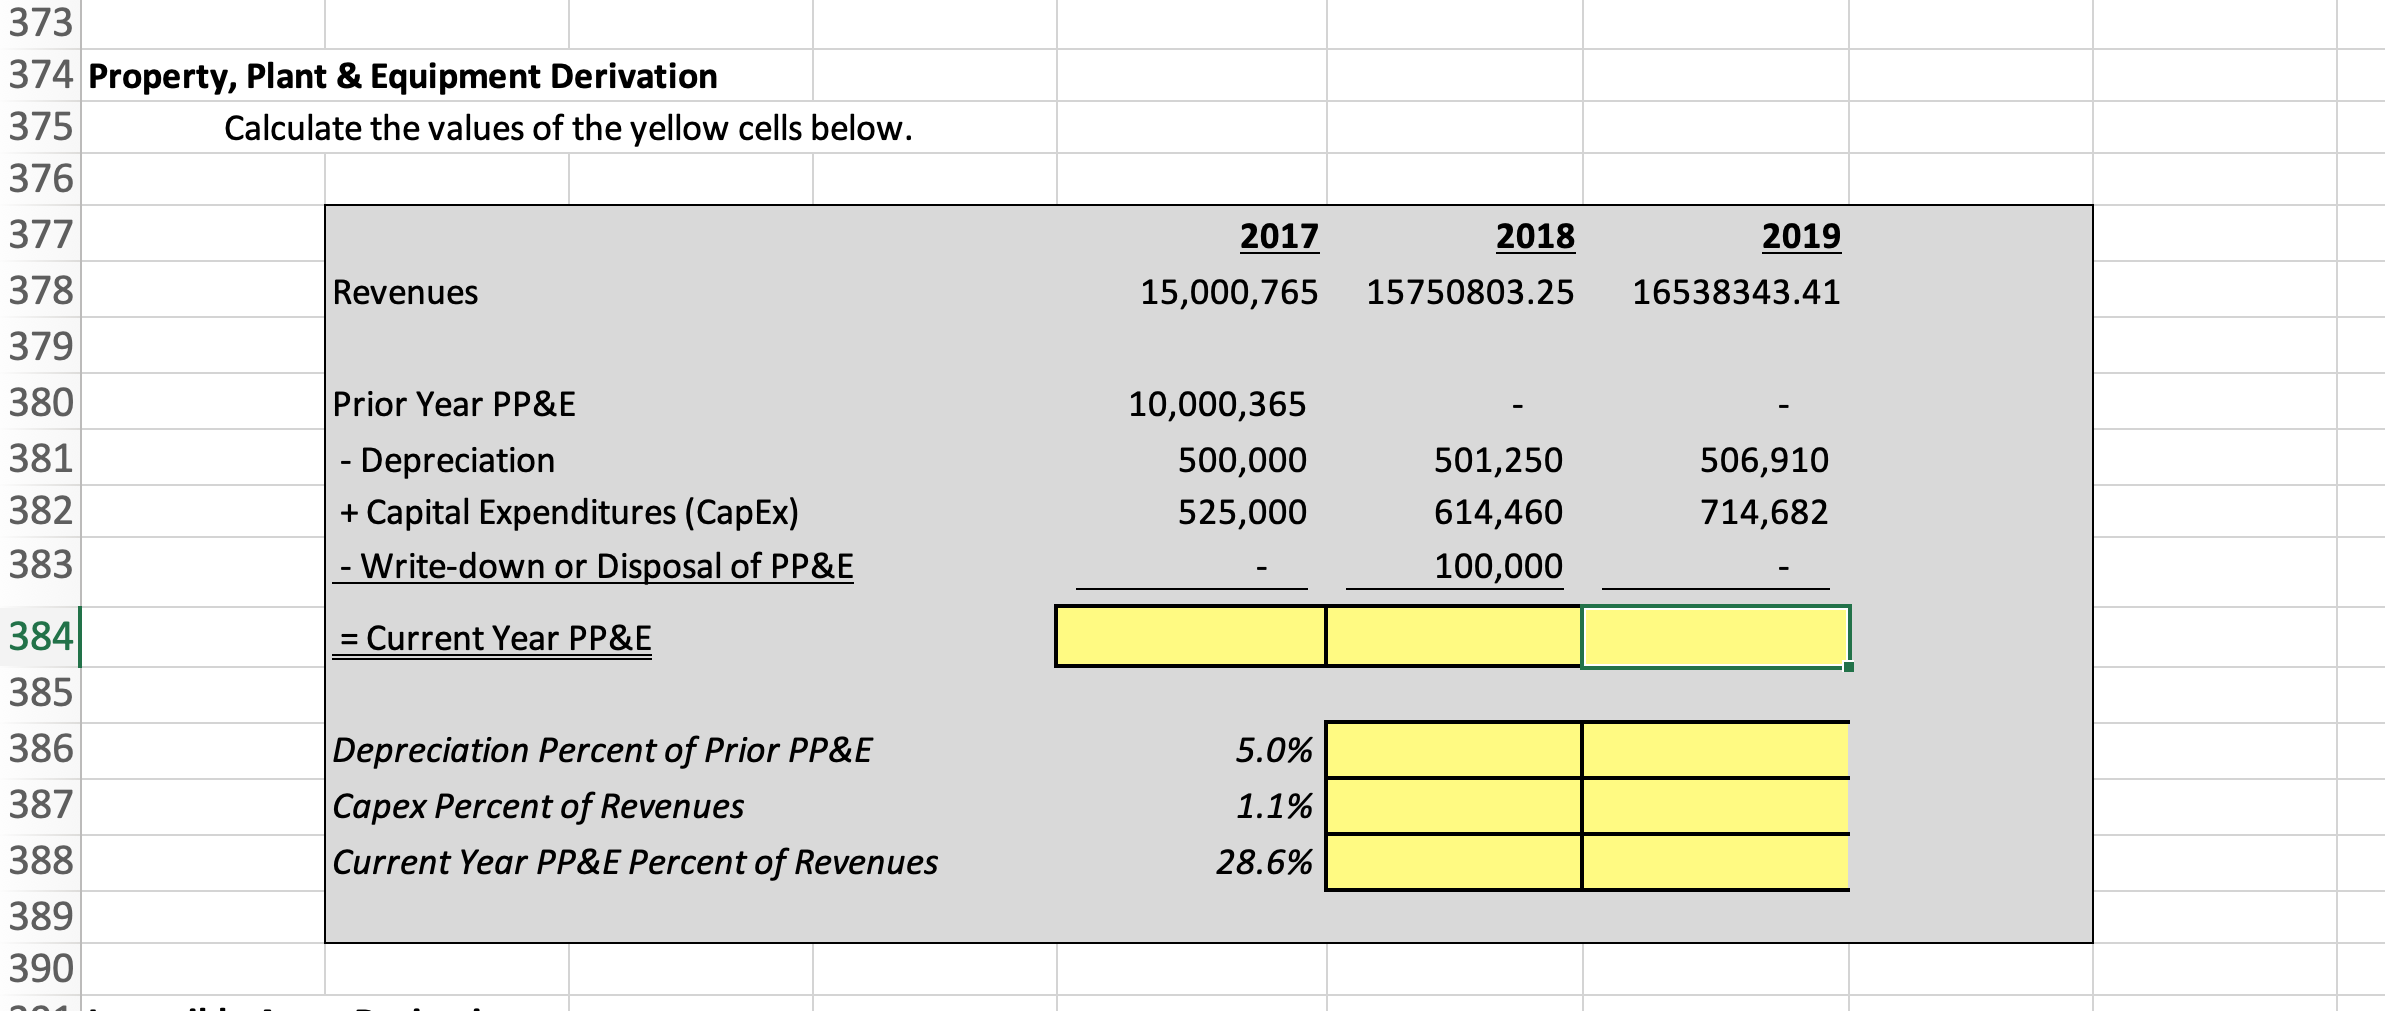Select the yellow Depreciation Percent cell for 2018
Viewport: 2385px width, 1011px height.
pyautogui.click(x=1452, y=747)
